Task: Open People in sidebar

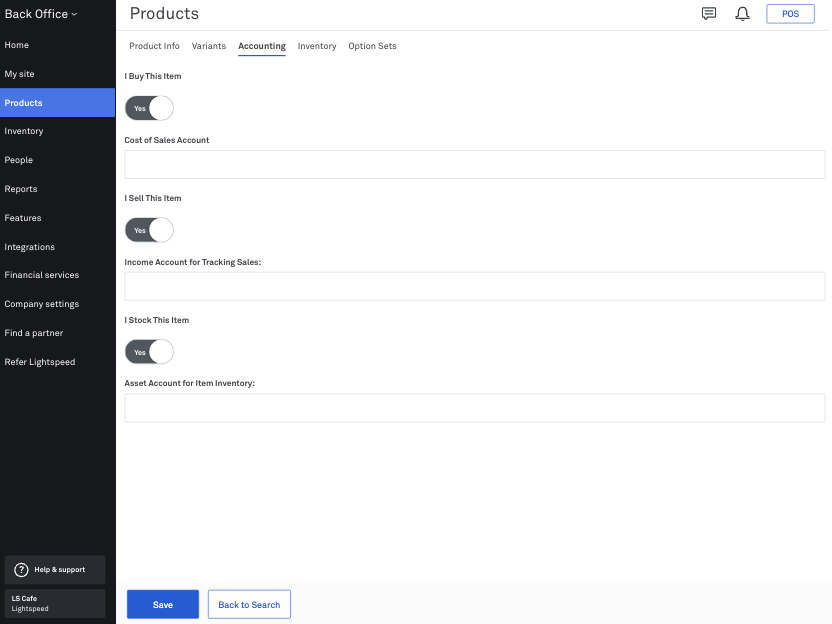Action: coord(57,160)
